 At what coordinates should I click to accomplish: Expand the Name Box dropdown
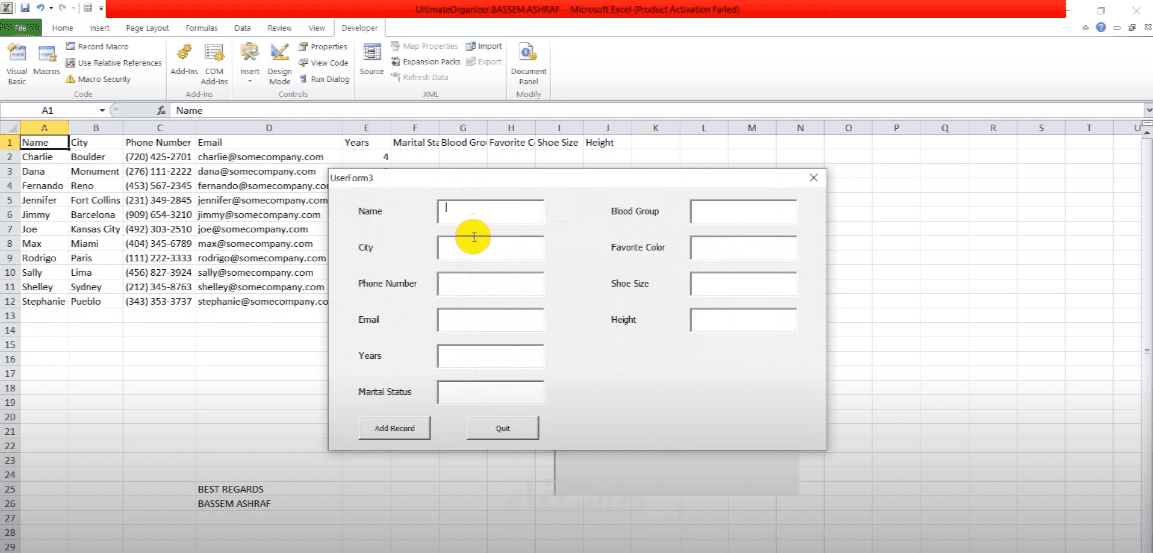pos(102,110)
